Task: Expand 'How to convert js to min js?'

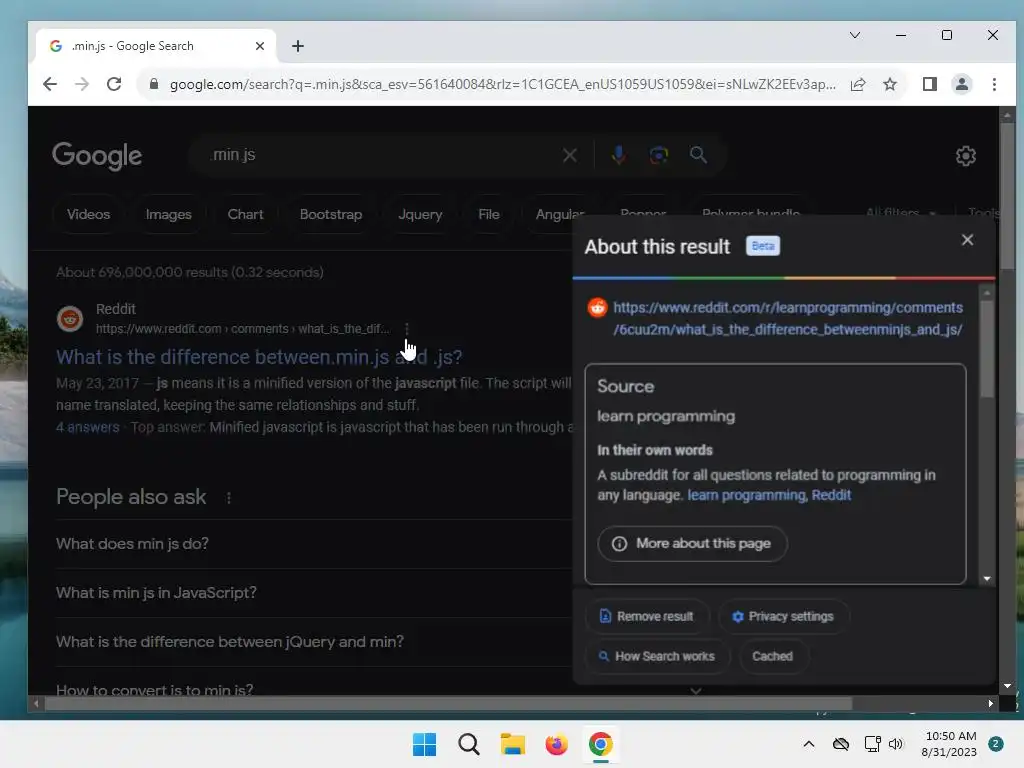Action: coord(313,688)
